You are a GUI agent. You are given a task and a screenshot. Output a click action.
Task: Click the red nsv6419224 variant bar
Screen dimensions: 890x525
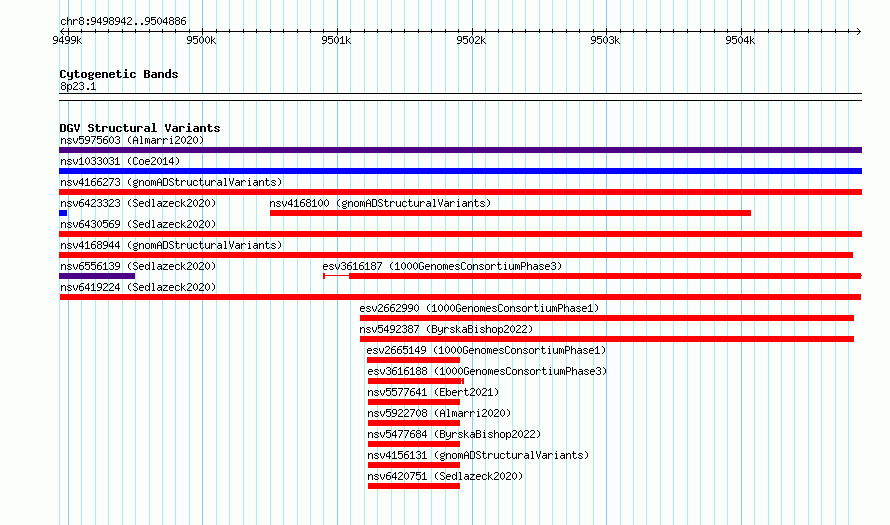(460, 297)
